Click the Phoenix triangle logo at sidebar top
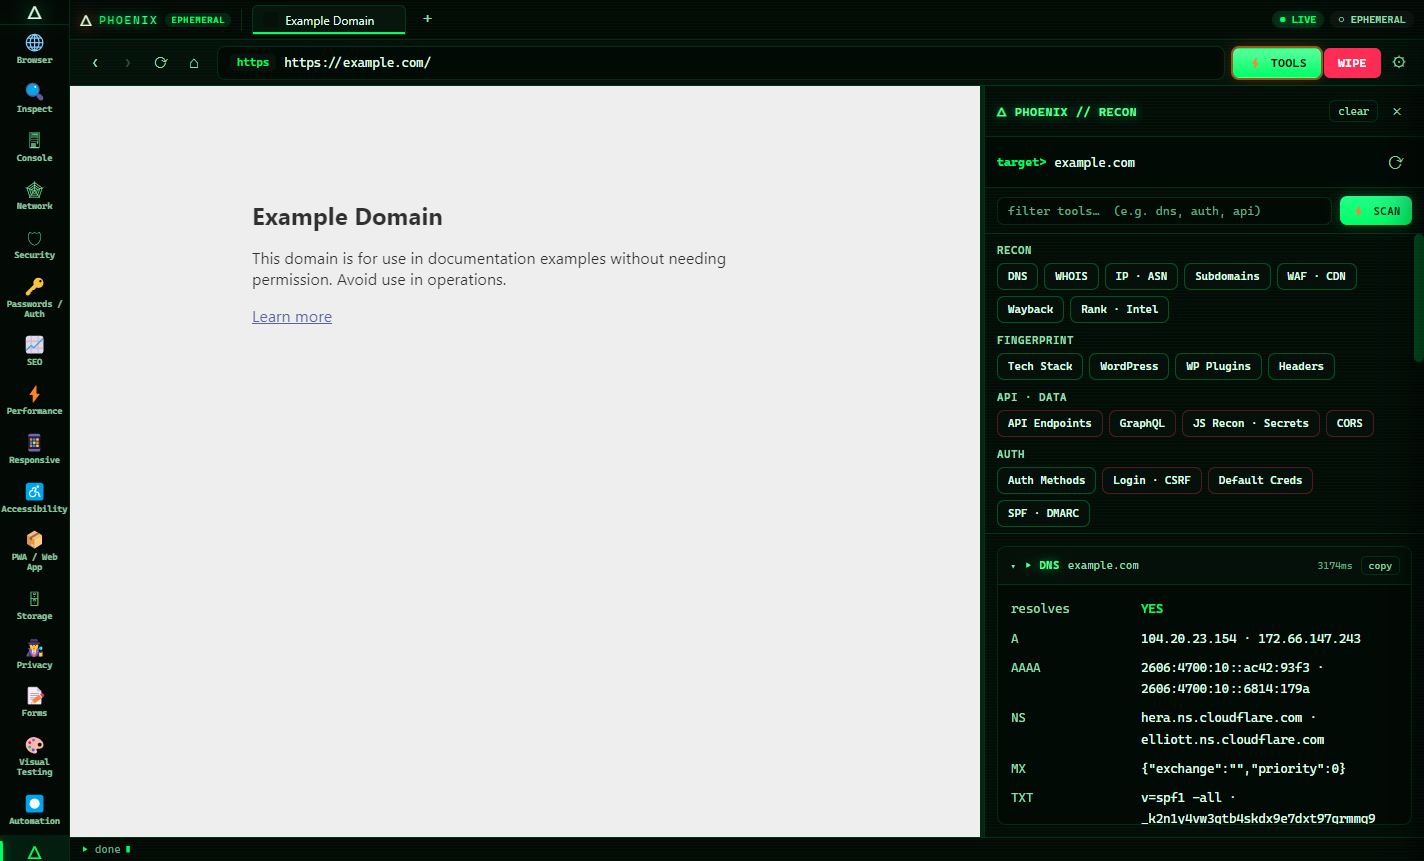Image resolution: width=1424 pixels, height=861 pixels. [x=34, y=13]
